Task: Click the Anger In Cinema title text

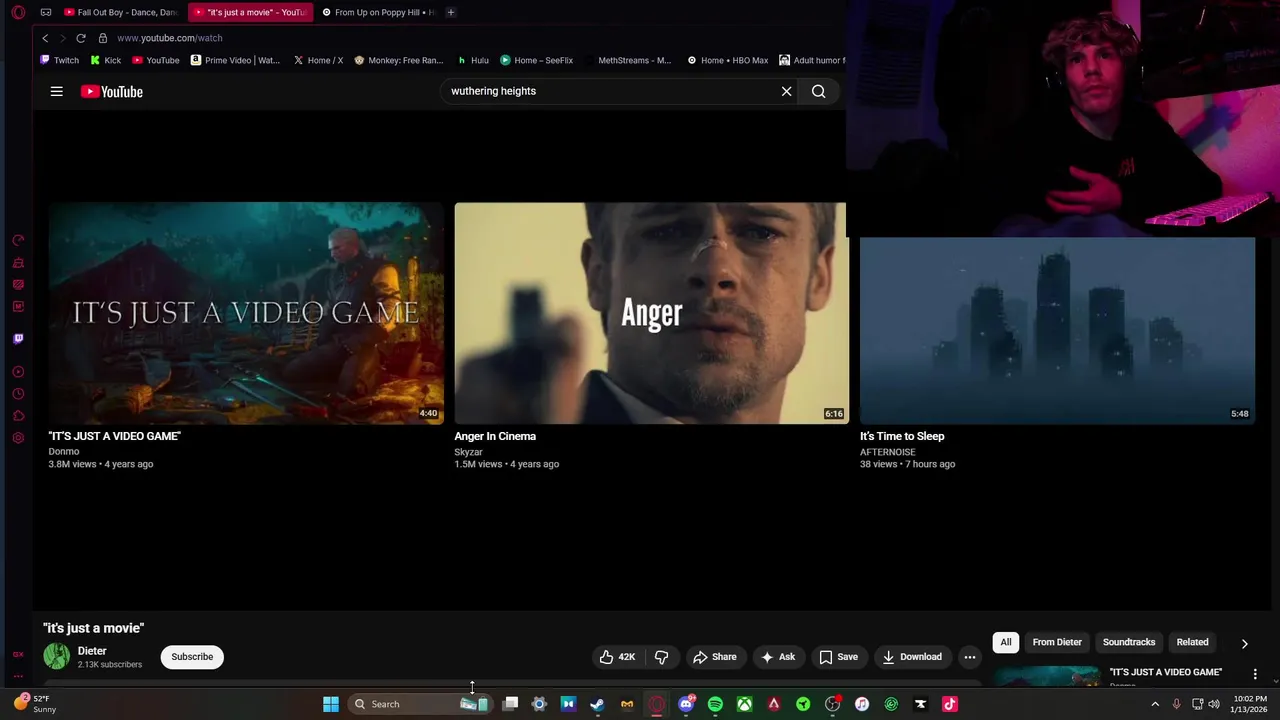Action: 495,436
